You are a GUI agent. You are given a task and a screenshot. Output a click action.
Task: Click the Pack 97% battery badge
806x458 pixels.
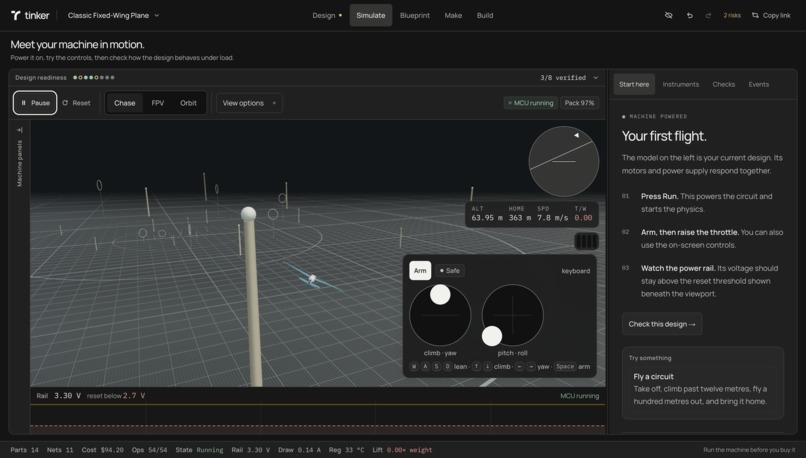click(x=579, y=103)
